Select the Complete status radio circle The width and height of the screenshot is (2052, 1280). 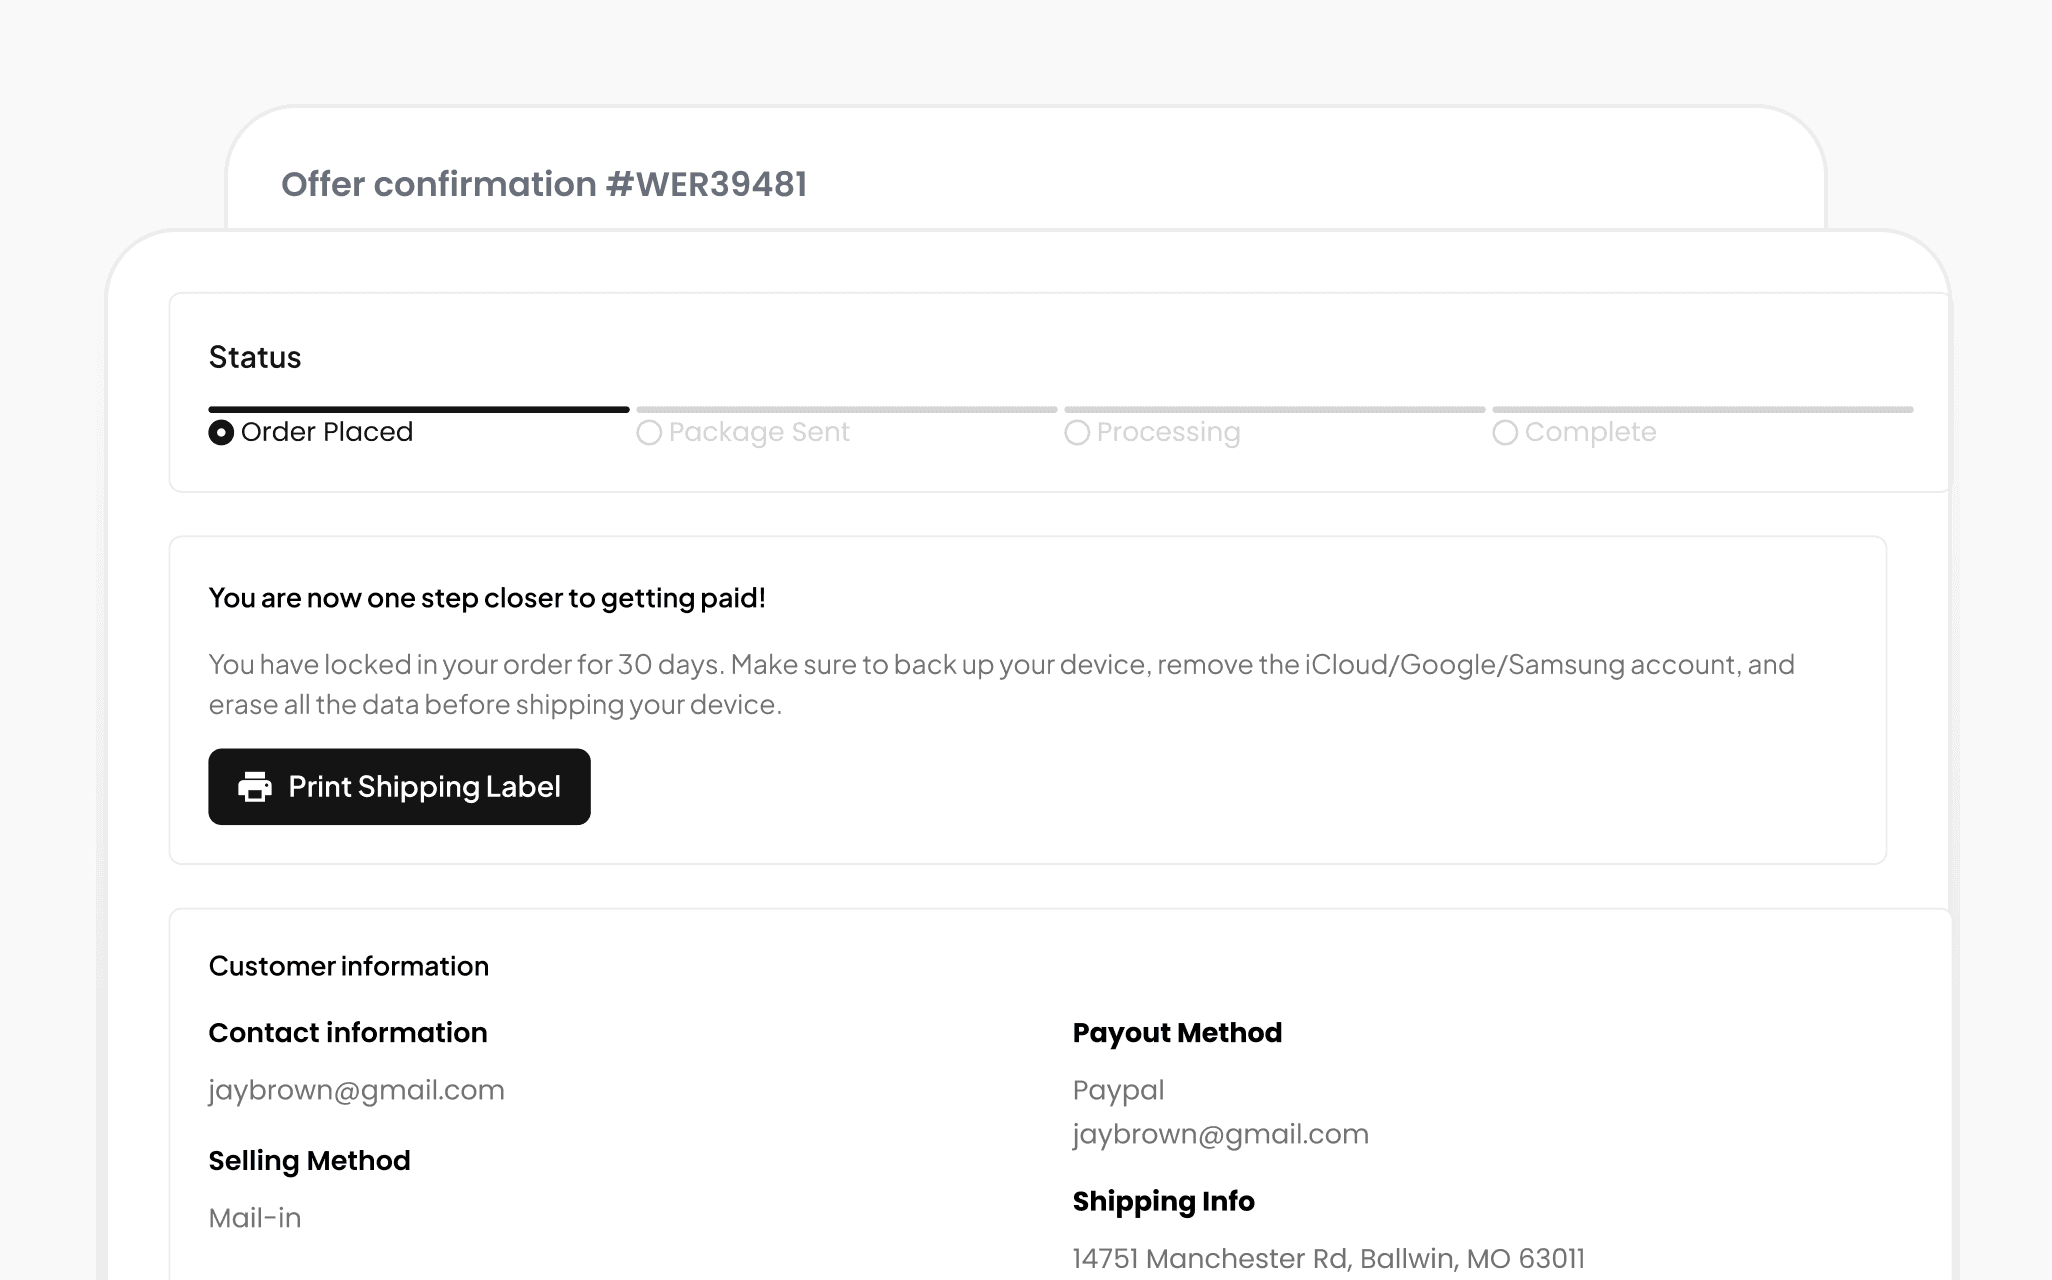[x=1505, y=433]
